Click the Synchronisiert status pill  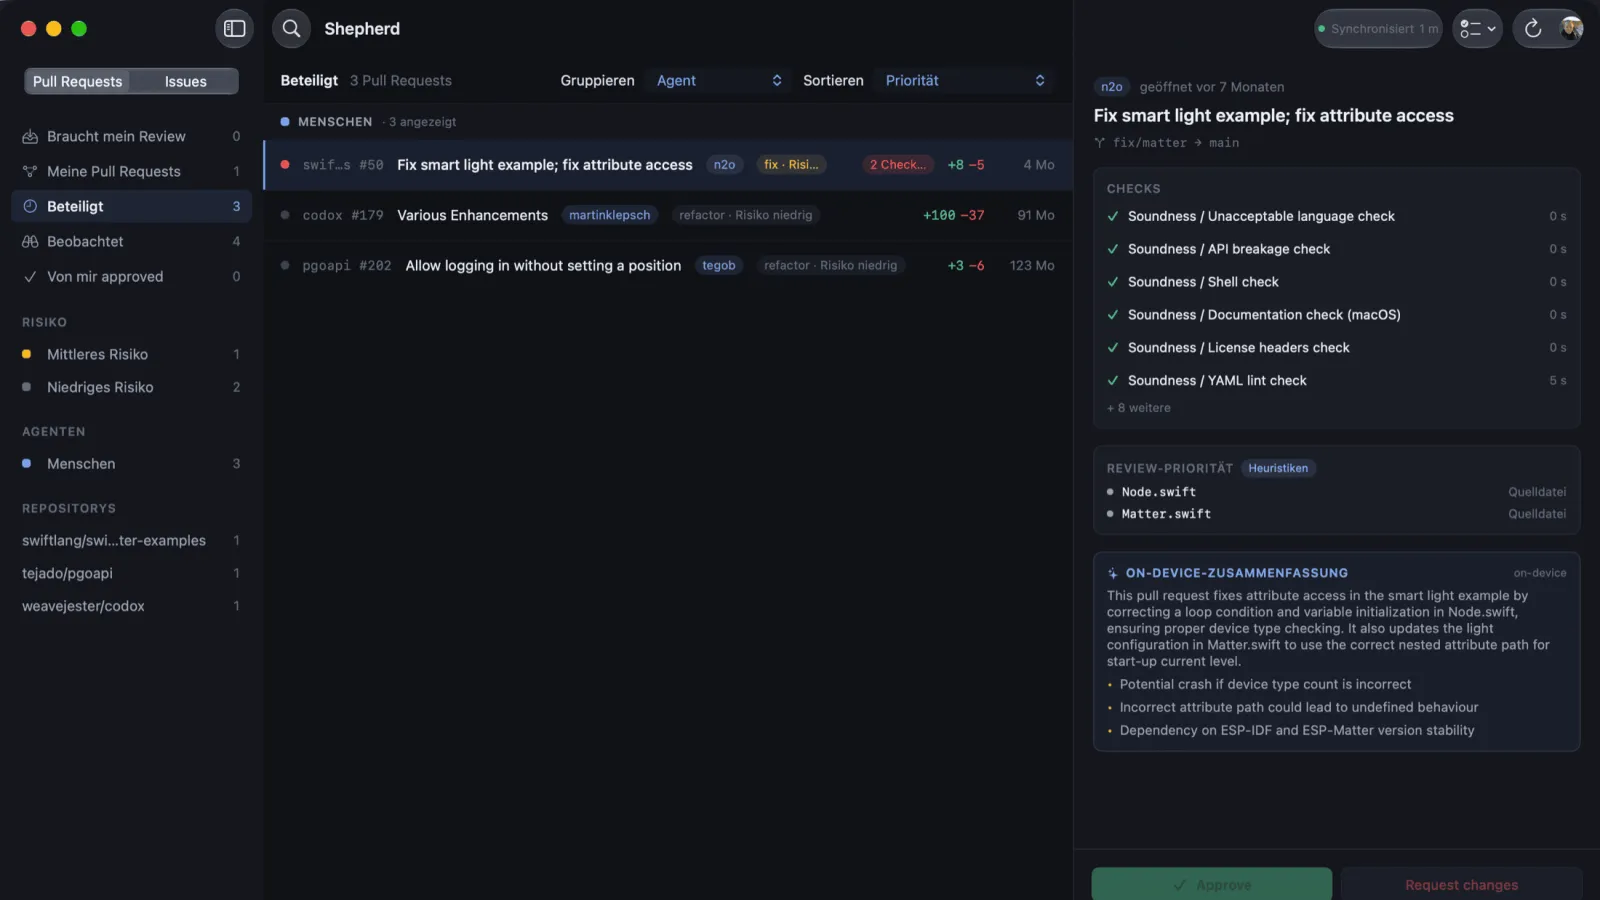pyautogui.click(x=1378, y=29)
